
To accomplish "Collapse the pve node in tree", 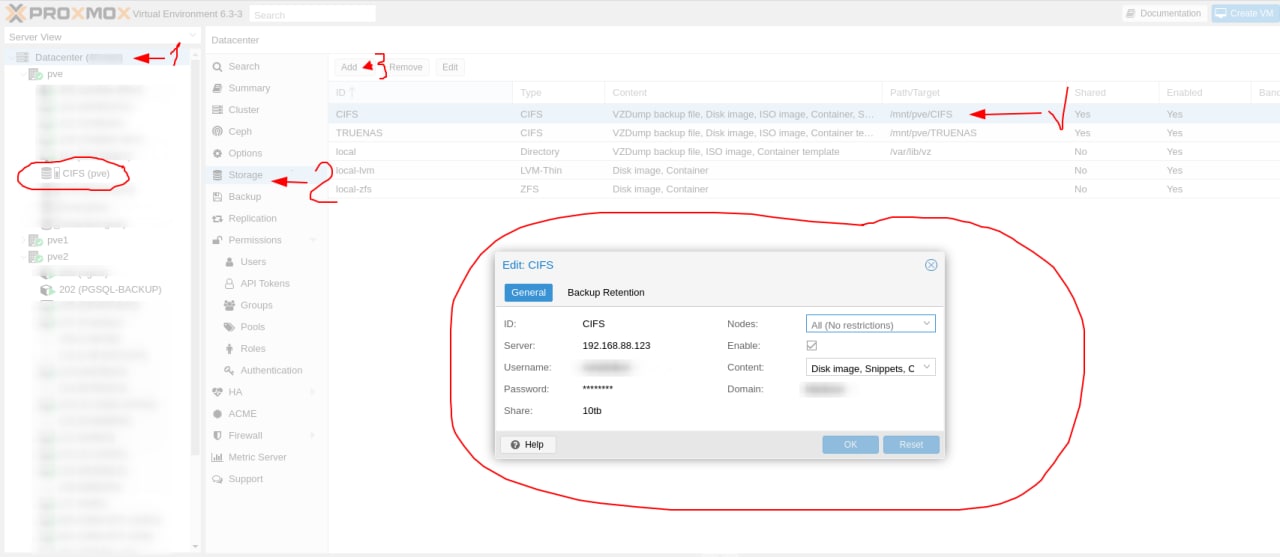I will pyautogui.click(x=23, y=74).
